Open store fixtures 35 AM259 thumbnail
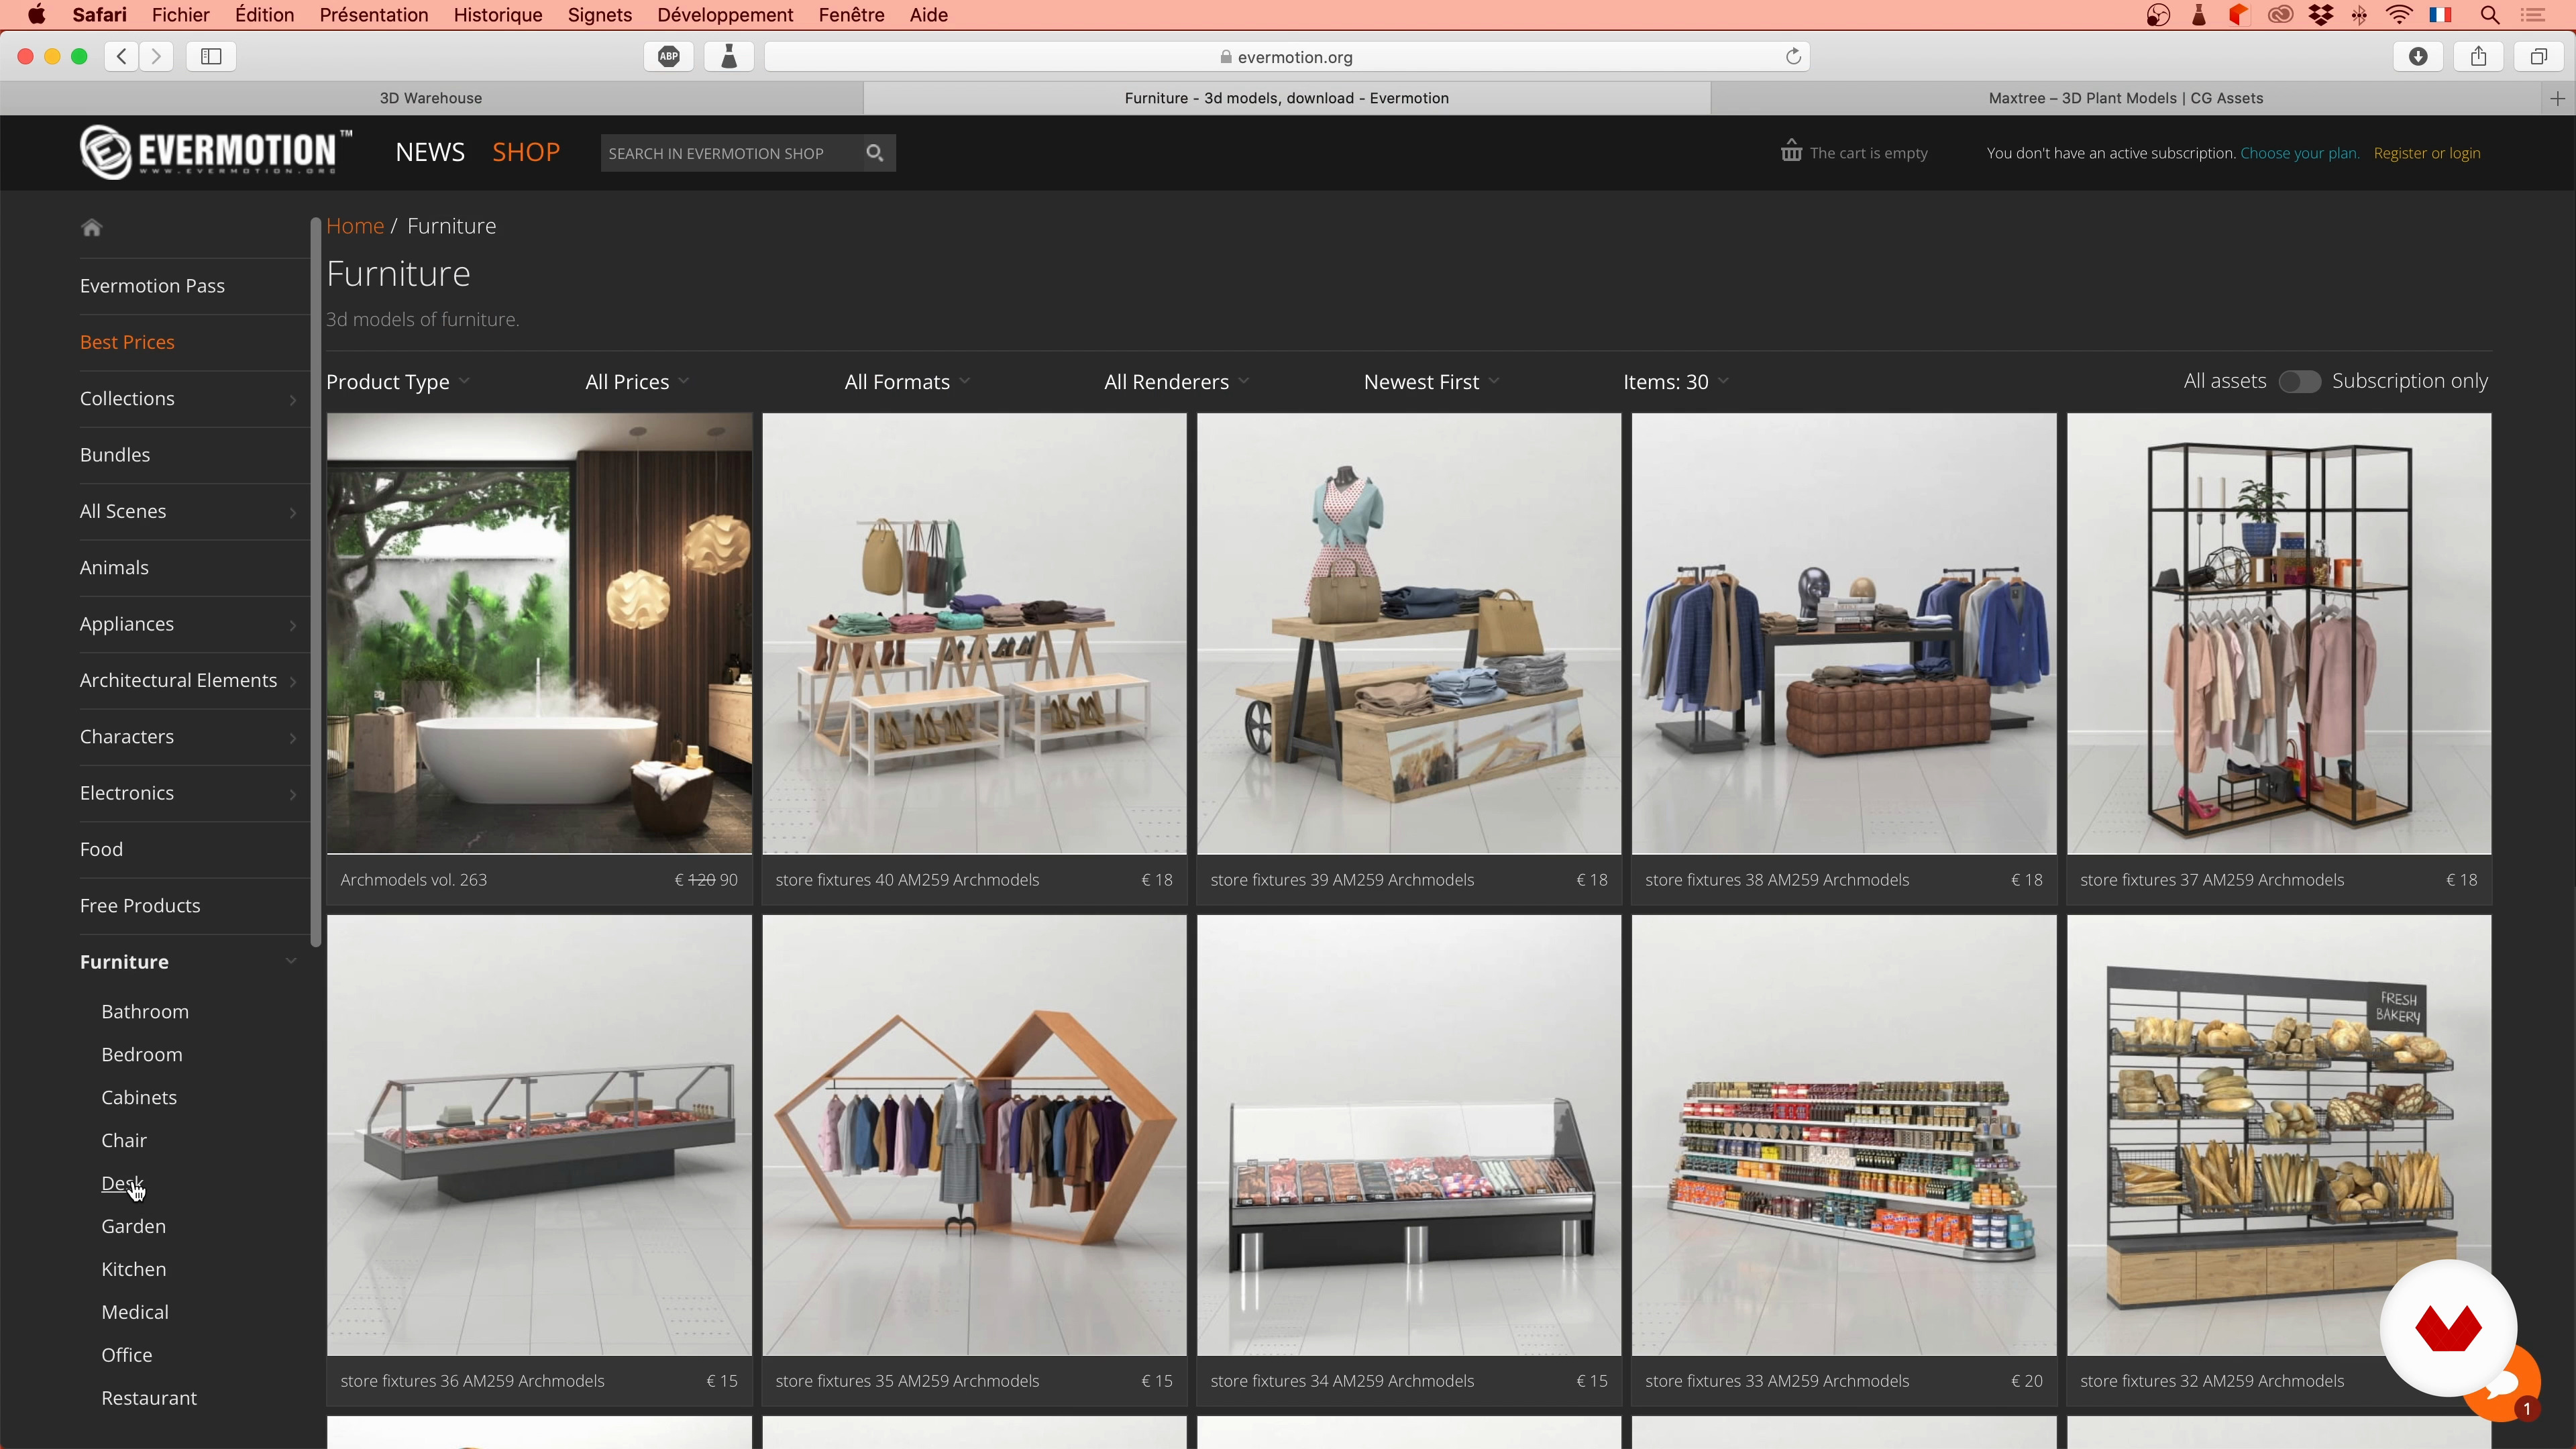The width and height of the screenshot is (2576, 1449). 974,1135
